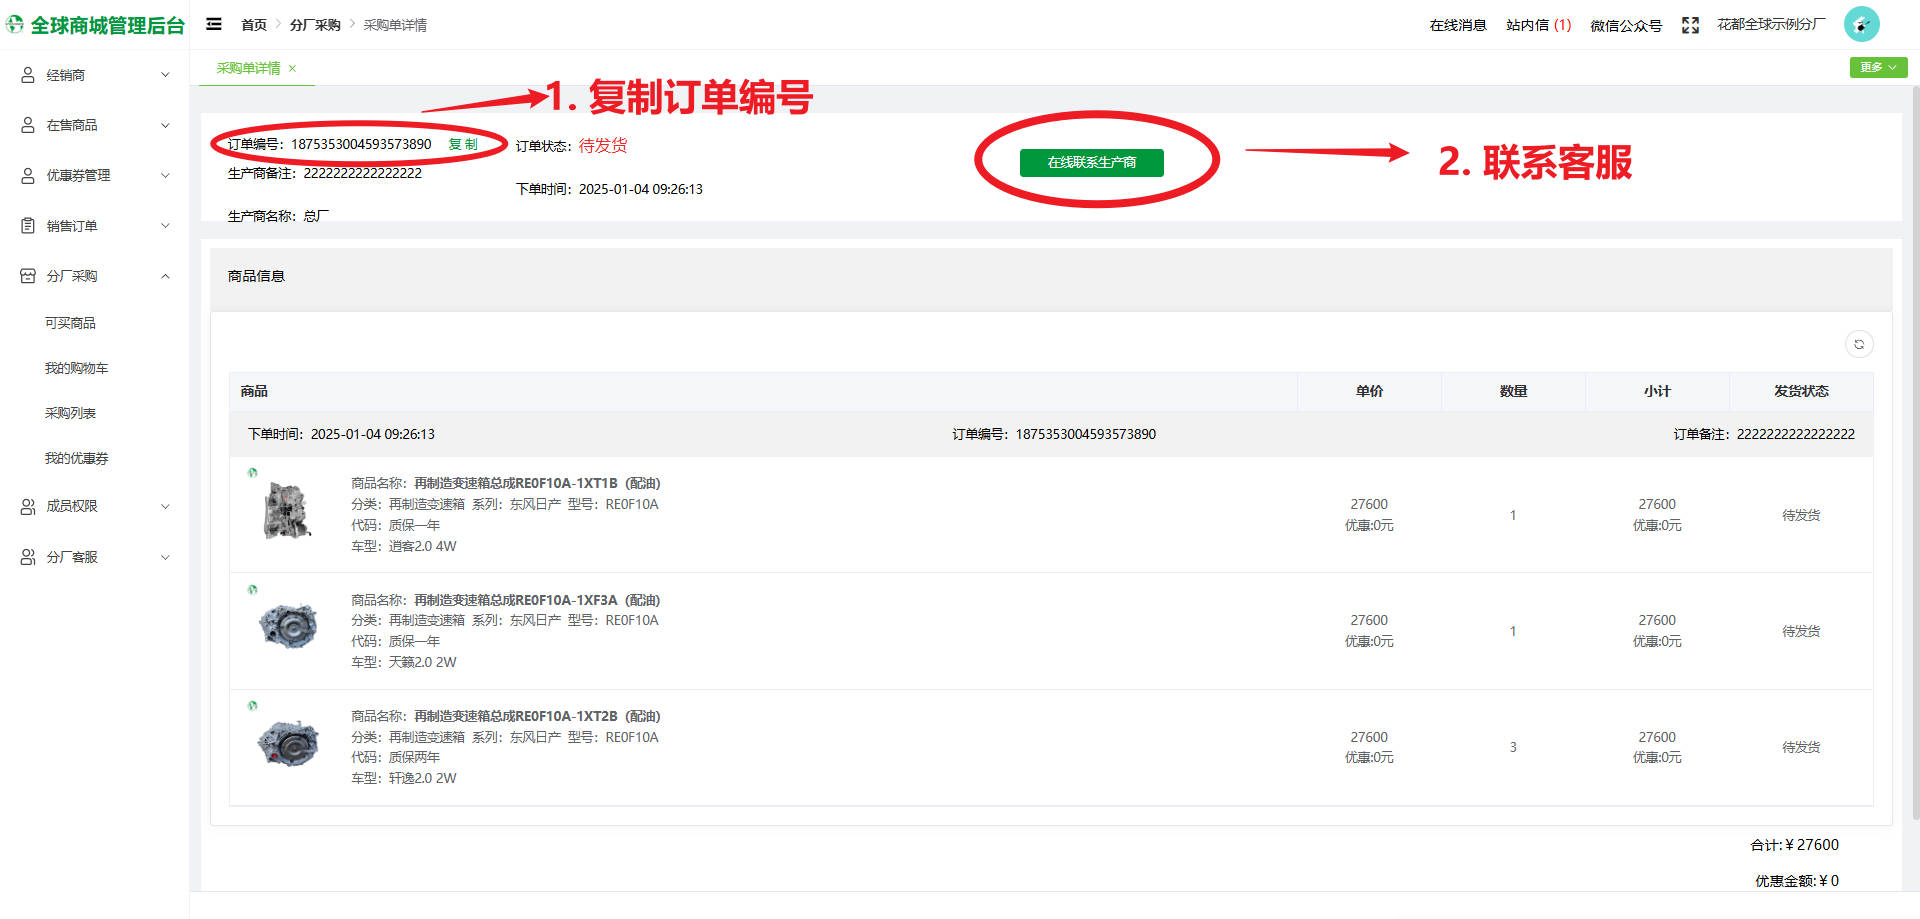Close the 采购单详情 tab
Viewport: 1920px width, 919px height.
coord(292,68)
